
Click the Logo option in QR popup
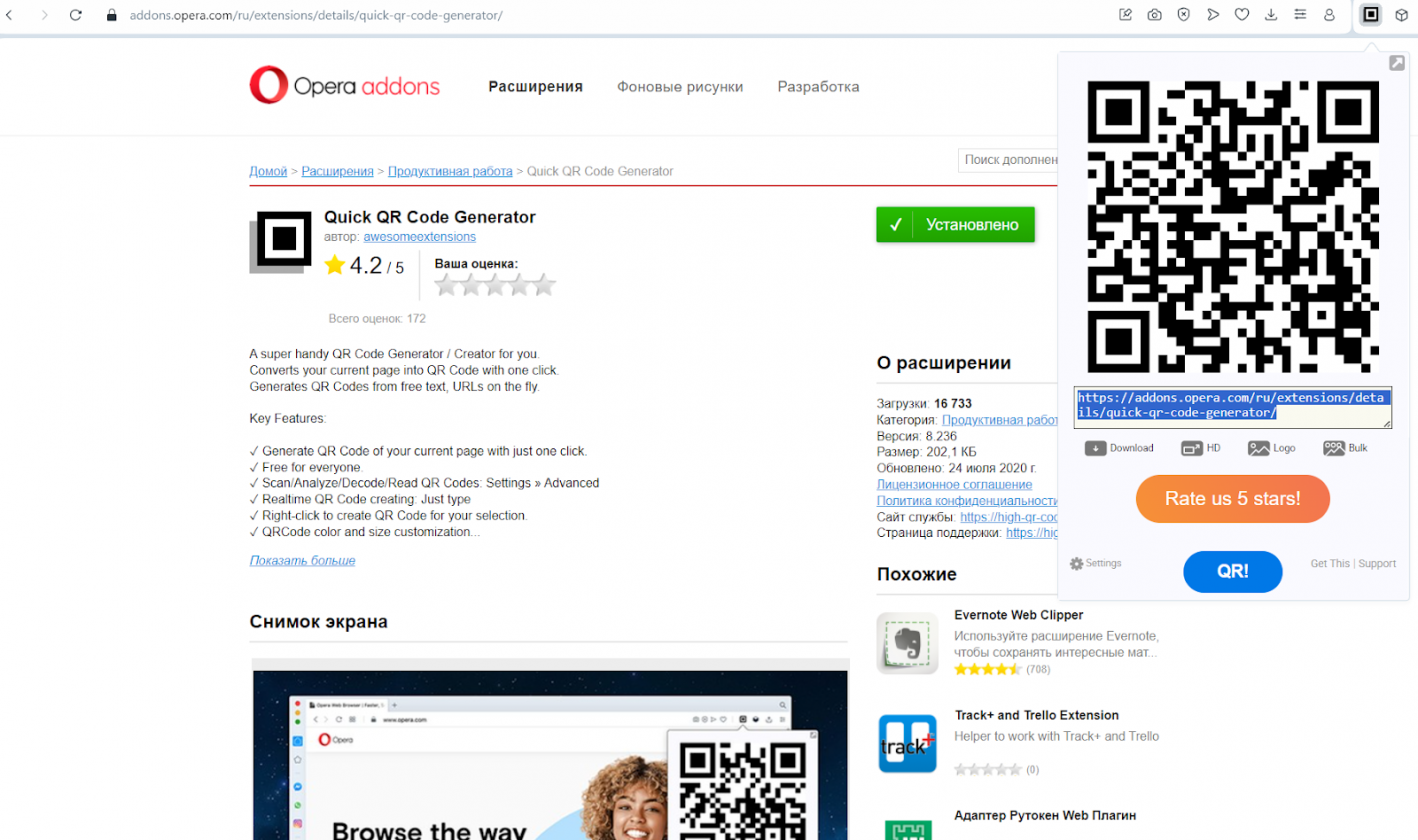pos(1271,448)
